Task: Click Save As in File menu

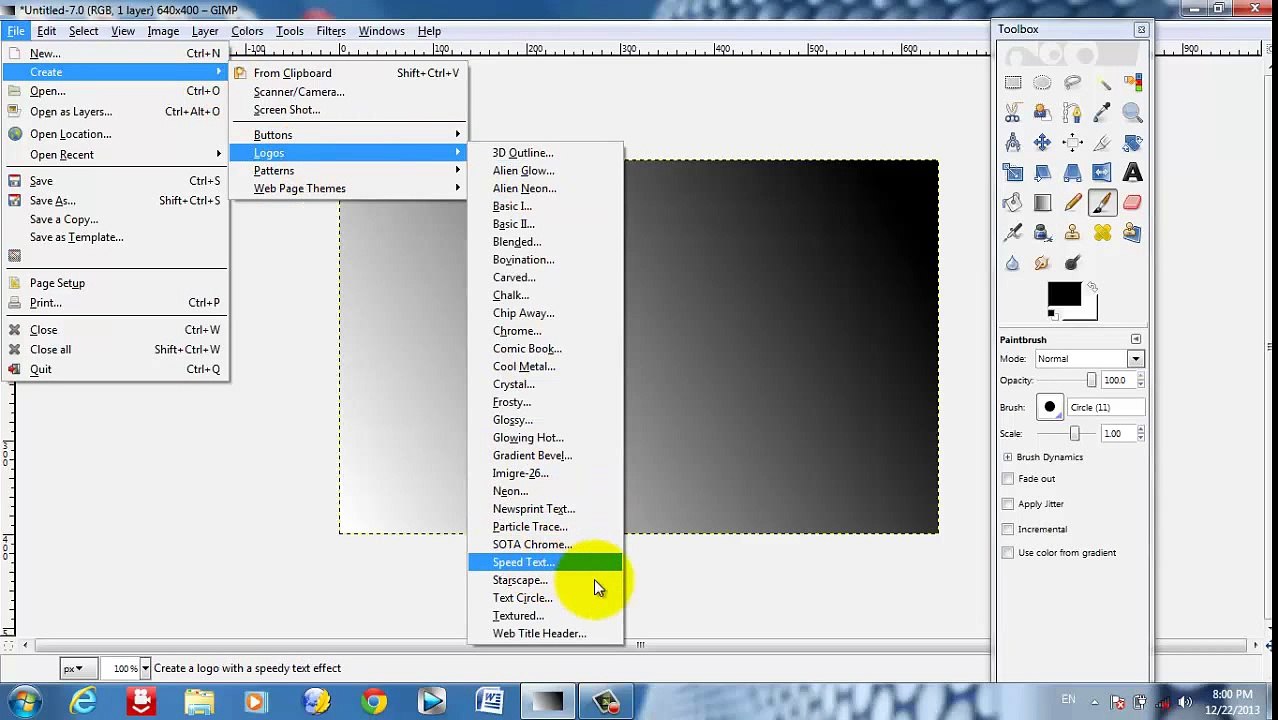Action: (115, 201)
